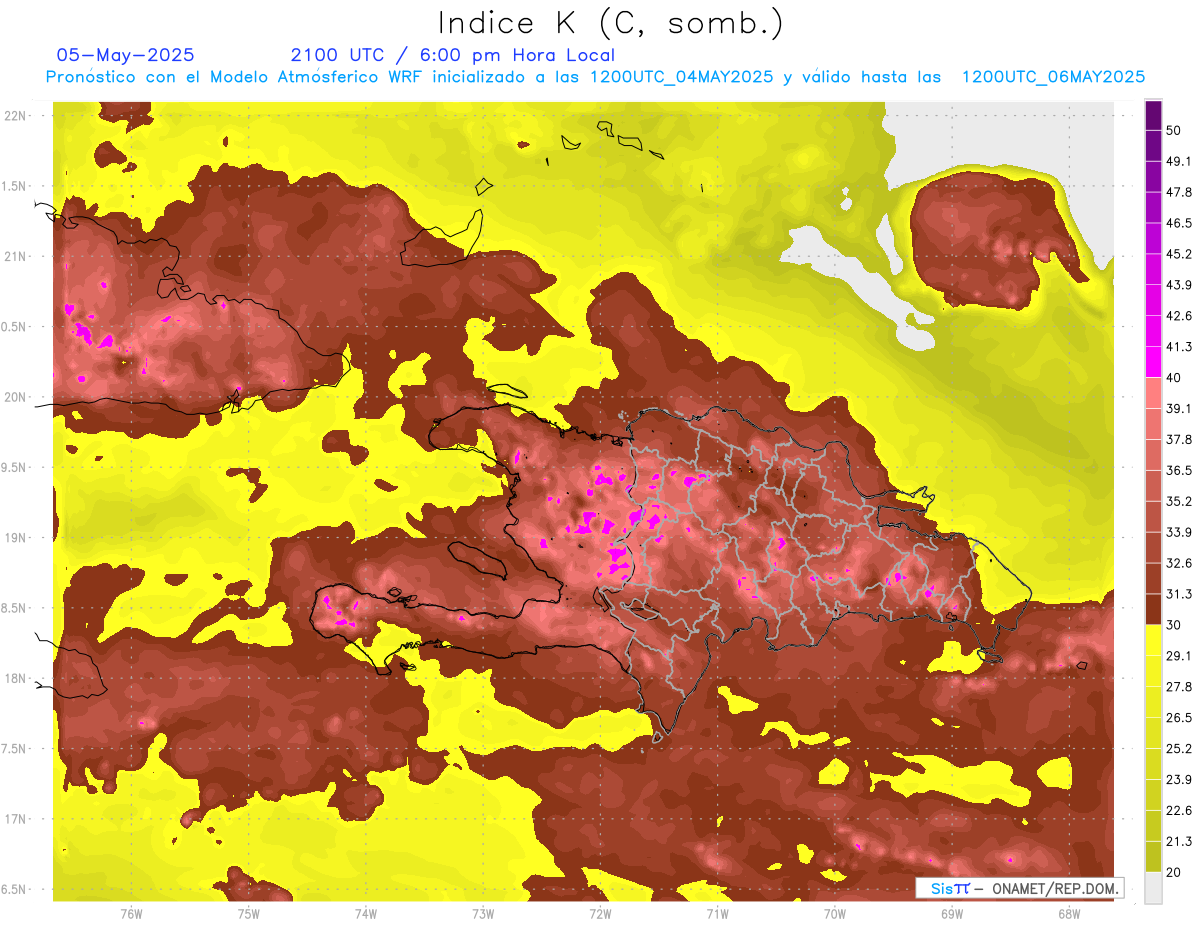The image size is (1200, 927).
Task: Click latitude label '21N'
Action: (x=15, y=257)
